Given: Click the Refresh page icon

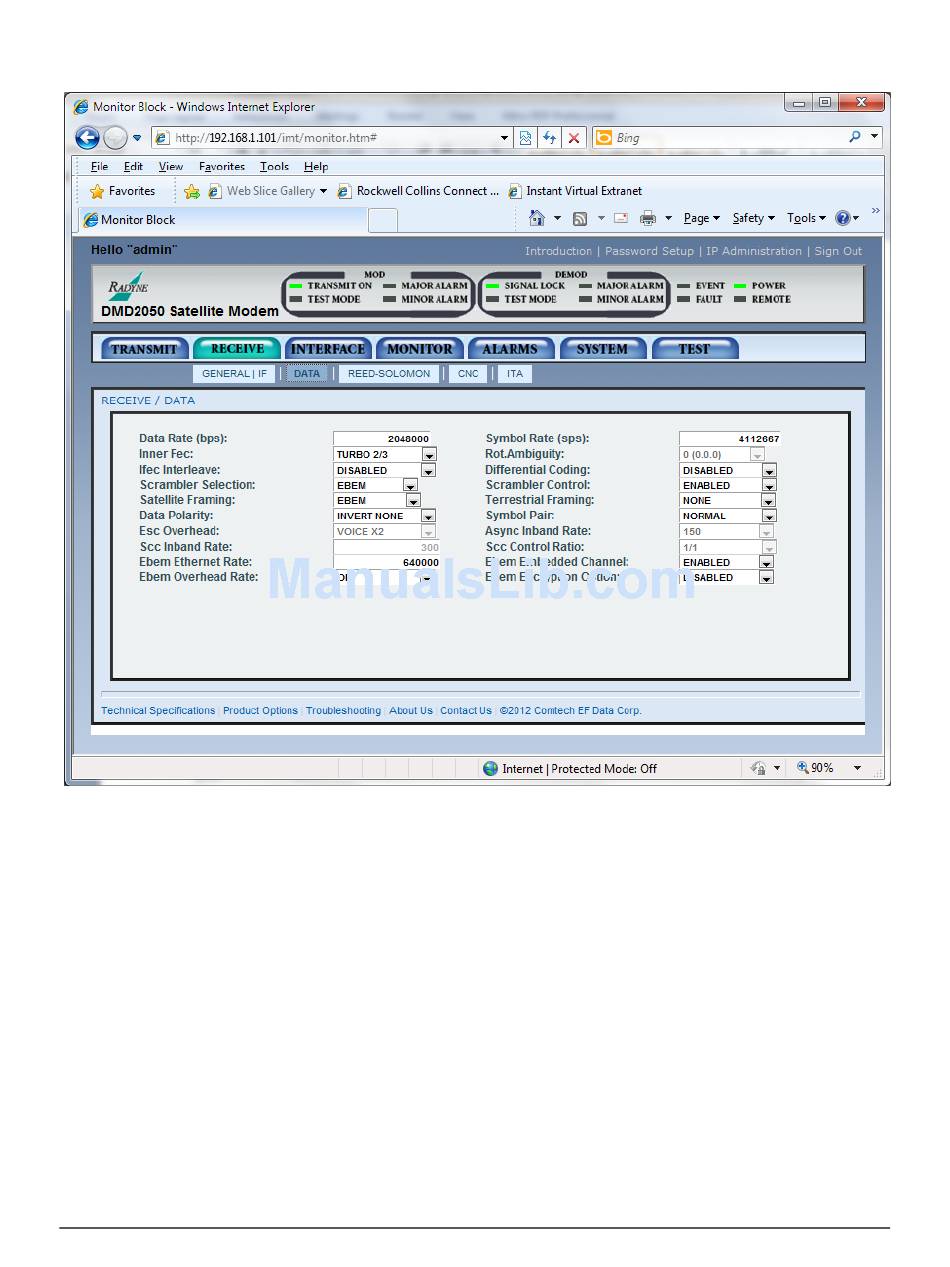Looking at the screenshot, I should tap(549, 138).
